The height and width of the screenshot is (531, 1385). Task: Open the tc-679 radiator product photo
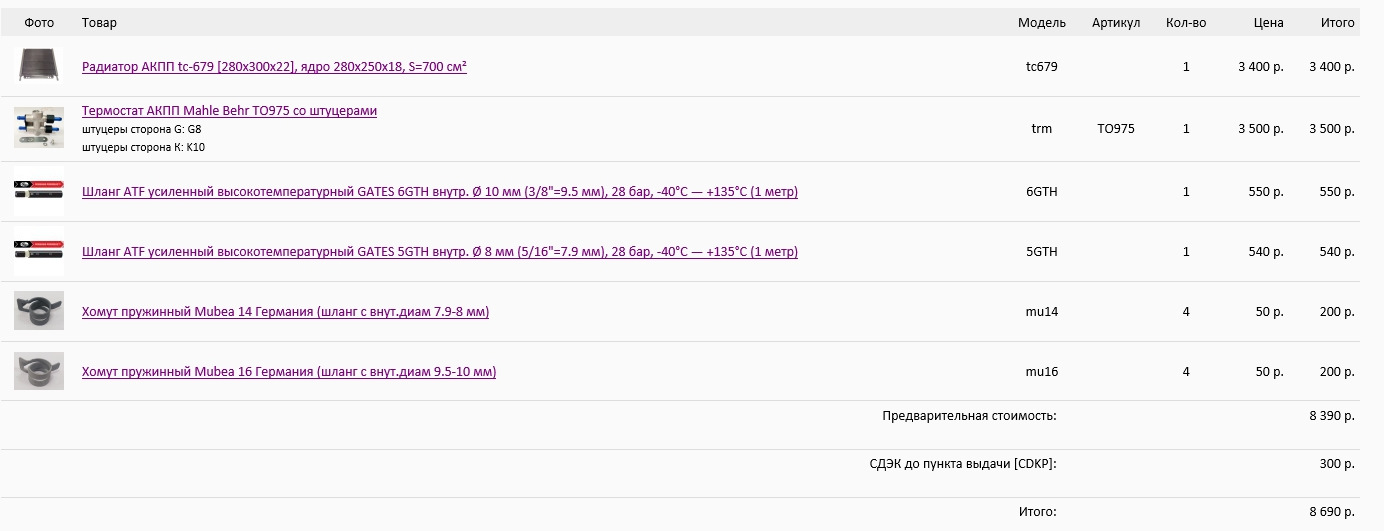(x=39, y=66)
